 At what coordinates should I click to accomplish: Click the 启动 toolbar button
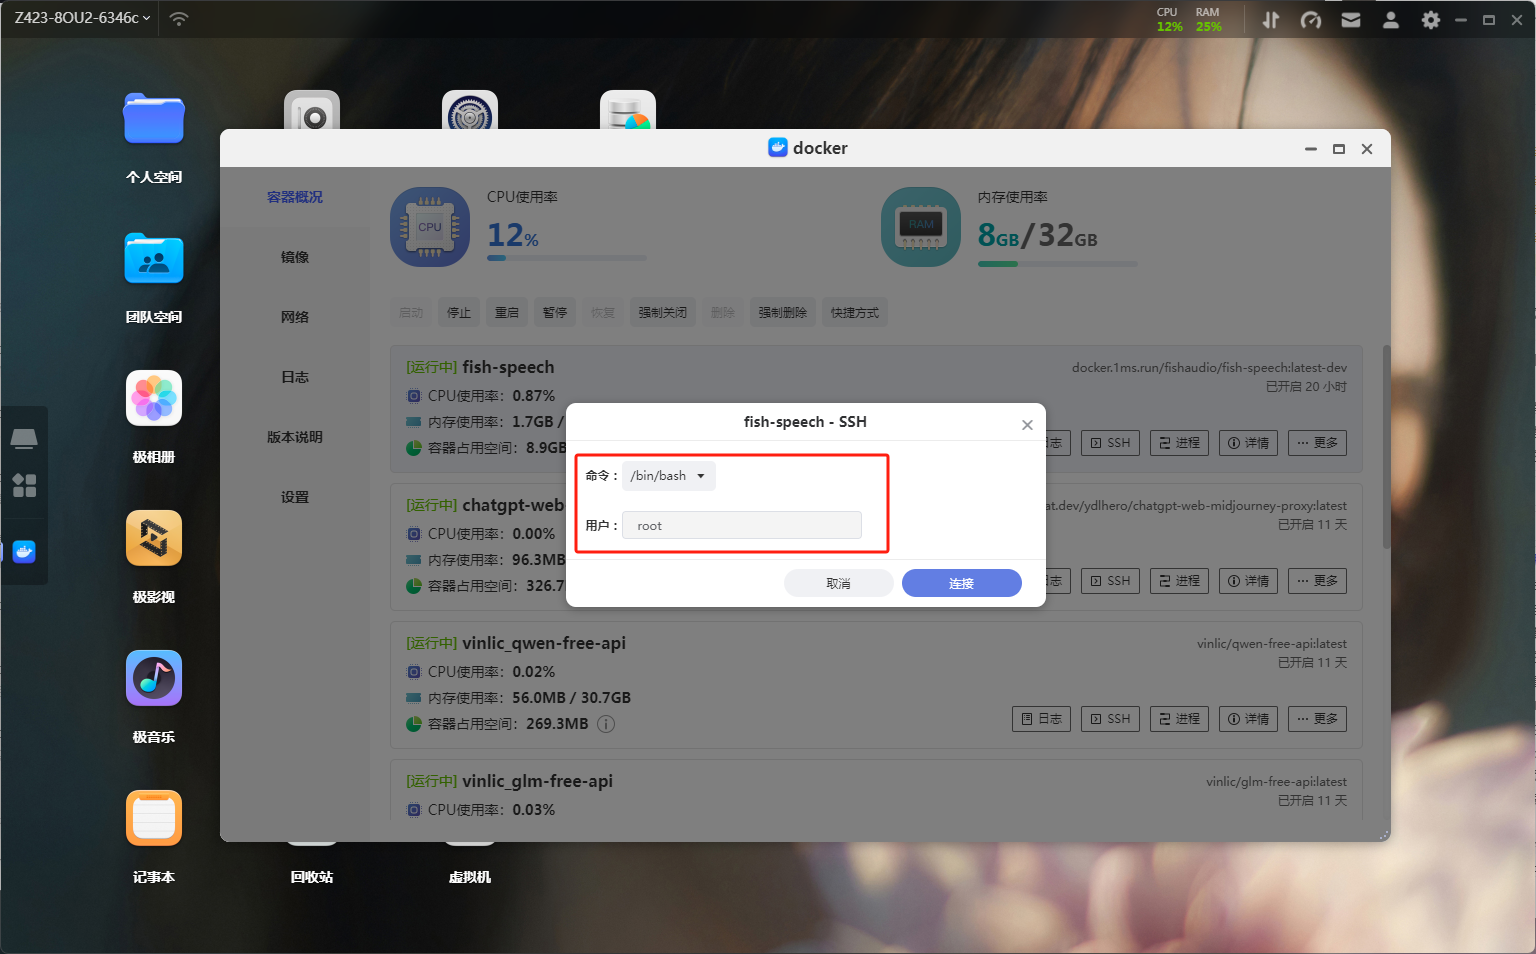[411, 312]
